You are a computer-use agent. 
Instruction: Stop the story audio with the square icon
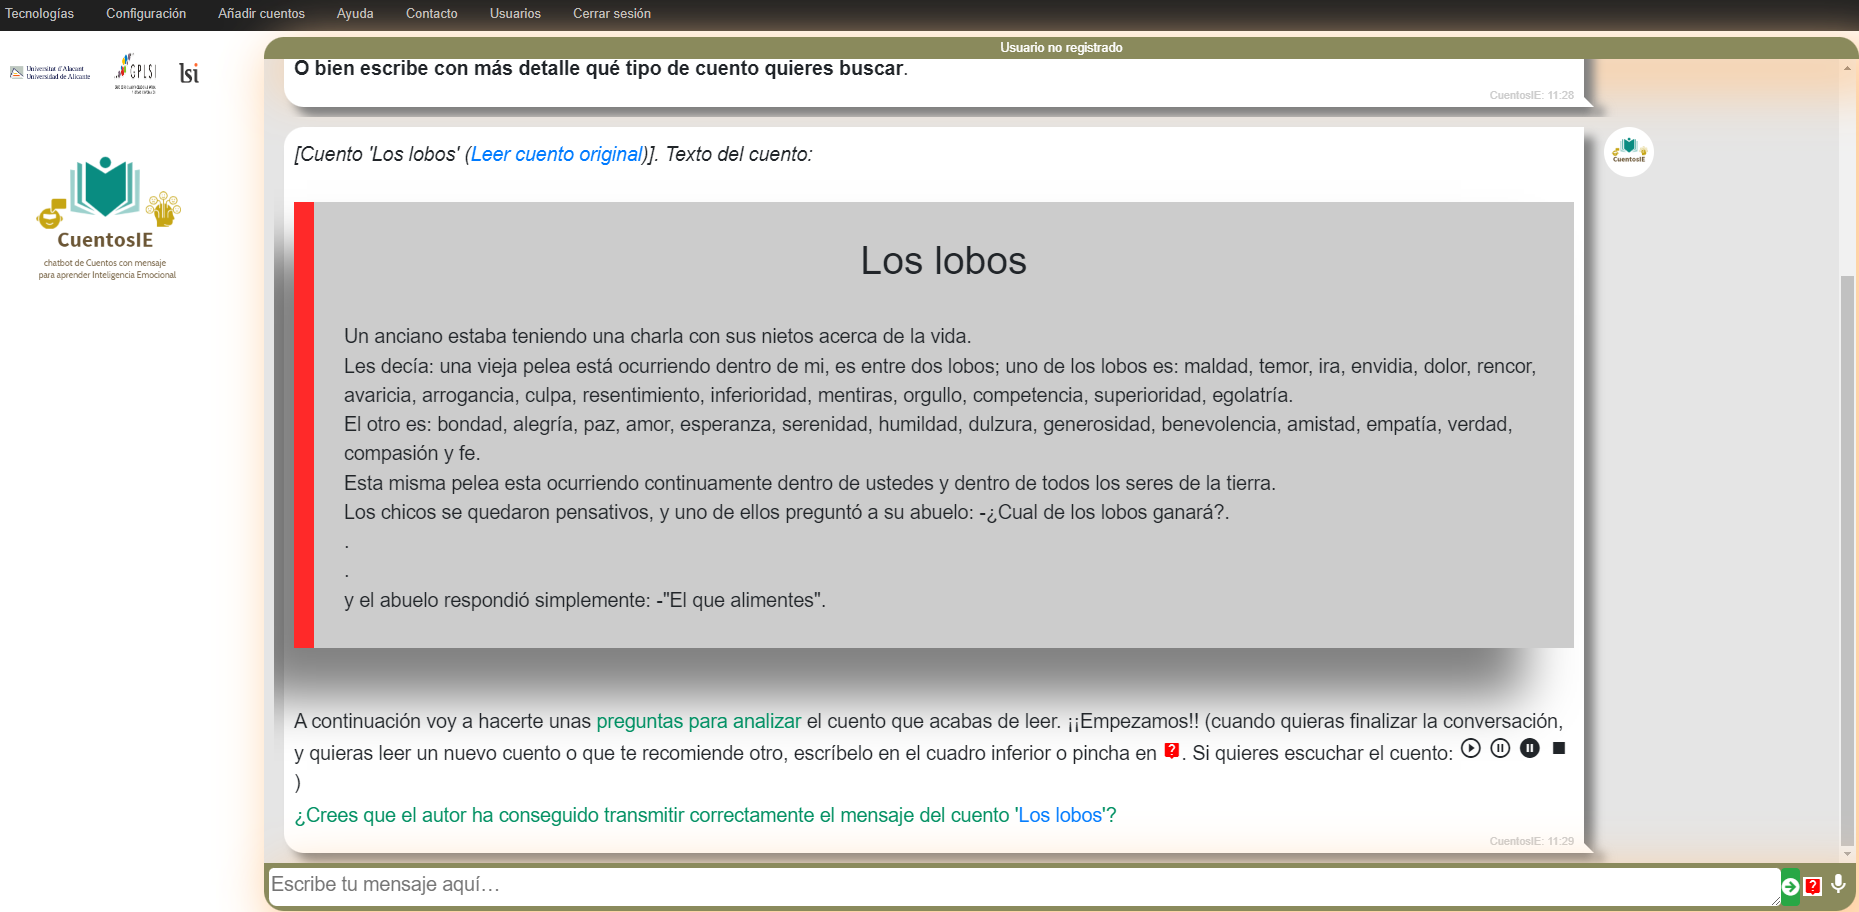click(x=1558, y=748)
